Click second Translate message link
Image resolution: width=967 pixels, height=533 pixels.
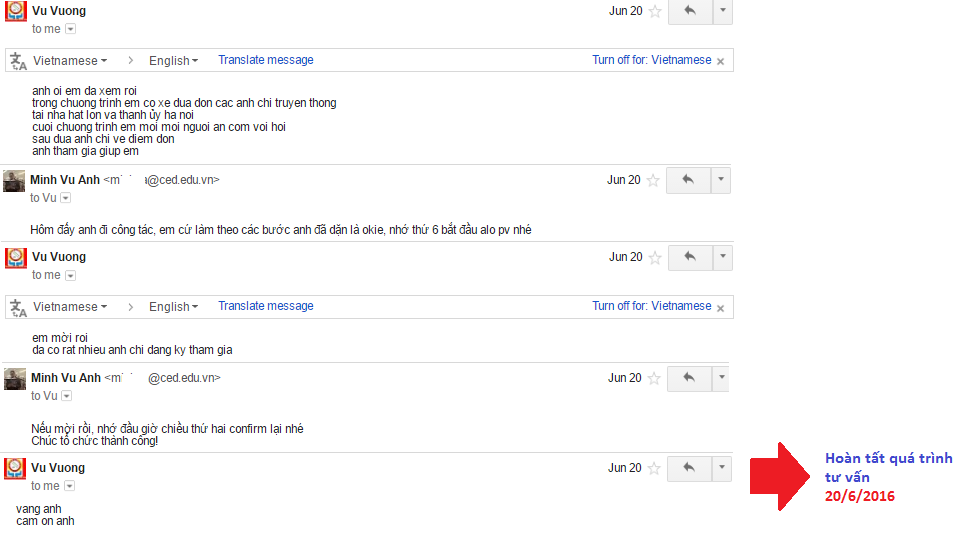tap(266, 306)
